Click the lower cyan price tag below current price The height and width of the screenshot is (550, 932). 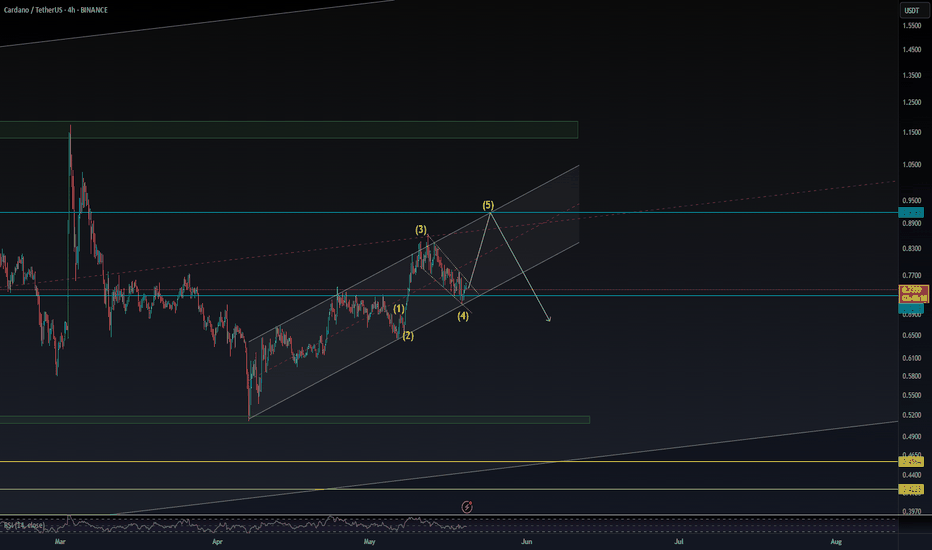(x=911, y=309)
